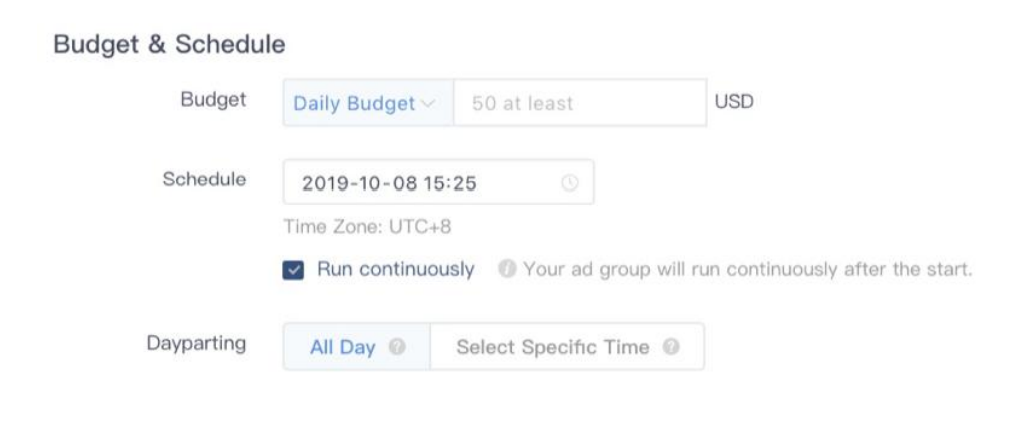This screenshot has width=1033, height=425.
Task: Click the help icon next to All Day
Action: tap(397, 348)
